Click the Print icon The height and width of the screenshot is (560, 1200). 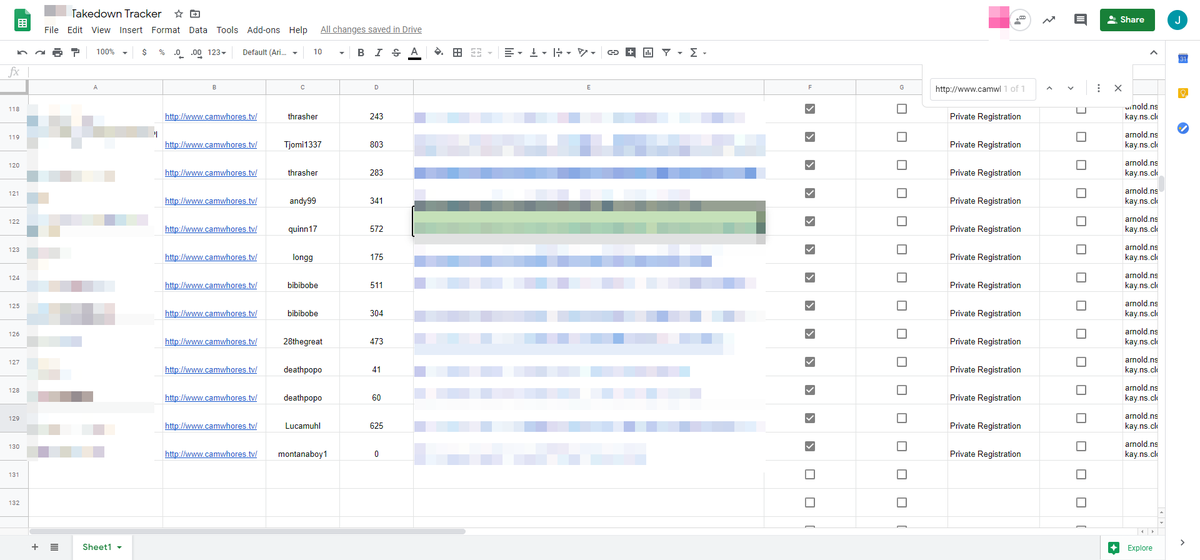tap(57, 52)
